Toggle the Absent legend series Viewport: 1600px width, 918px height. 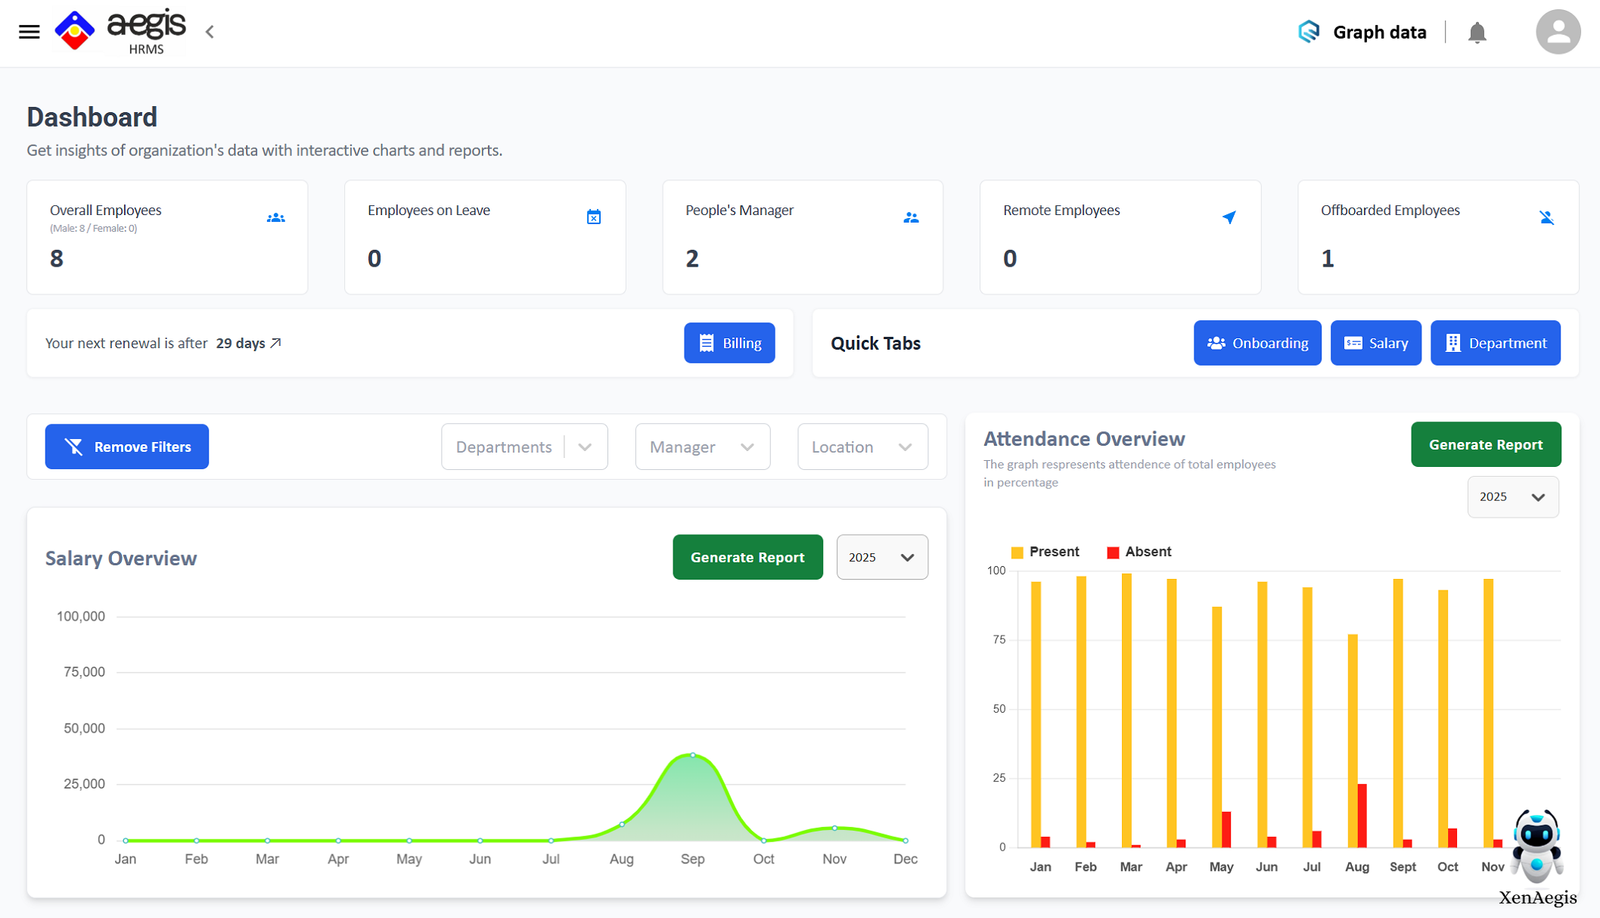pos(1139,552)
